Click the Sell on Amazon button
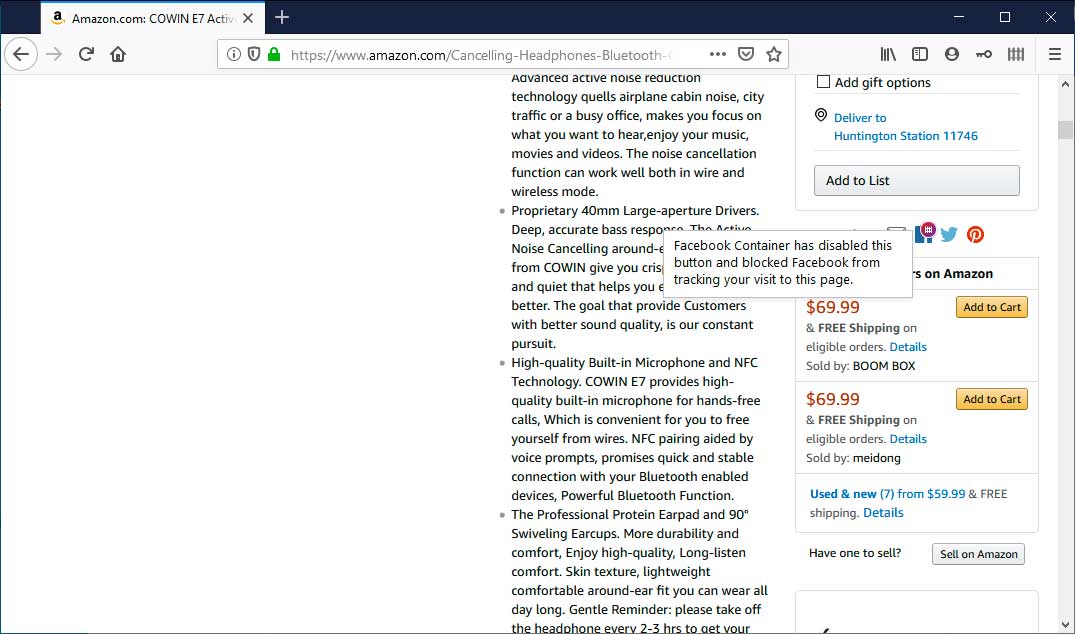Viewport: 1075px width, 634px height. tap(978, 554)
